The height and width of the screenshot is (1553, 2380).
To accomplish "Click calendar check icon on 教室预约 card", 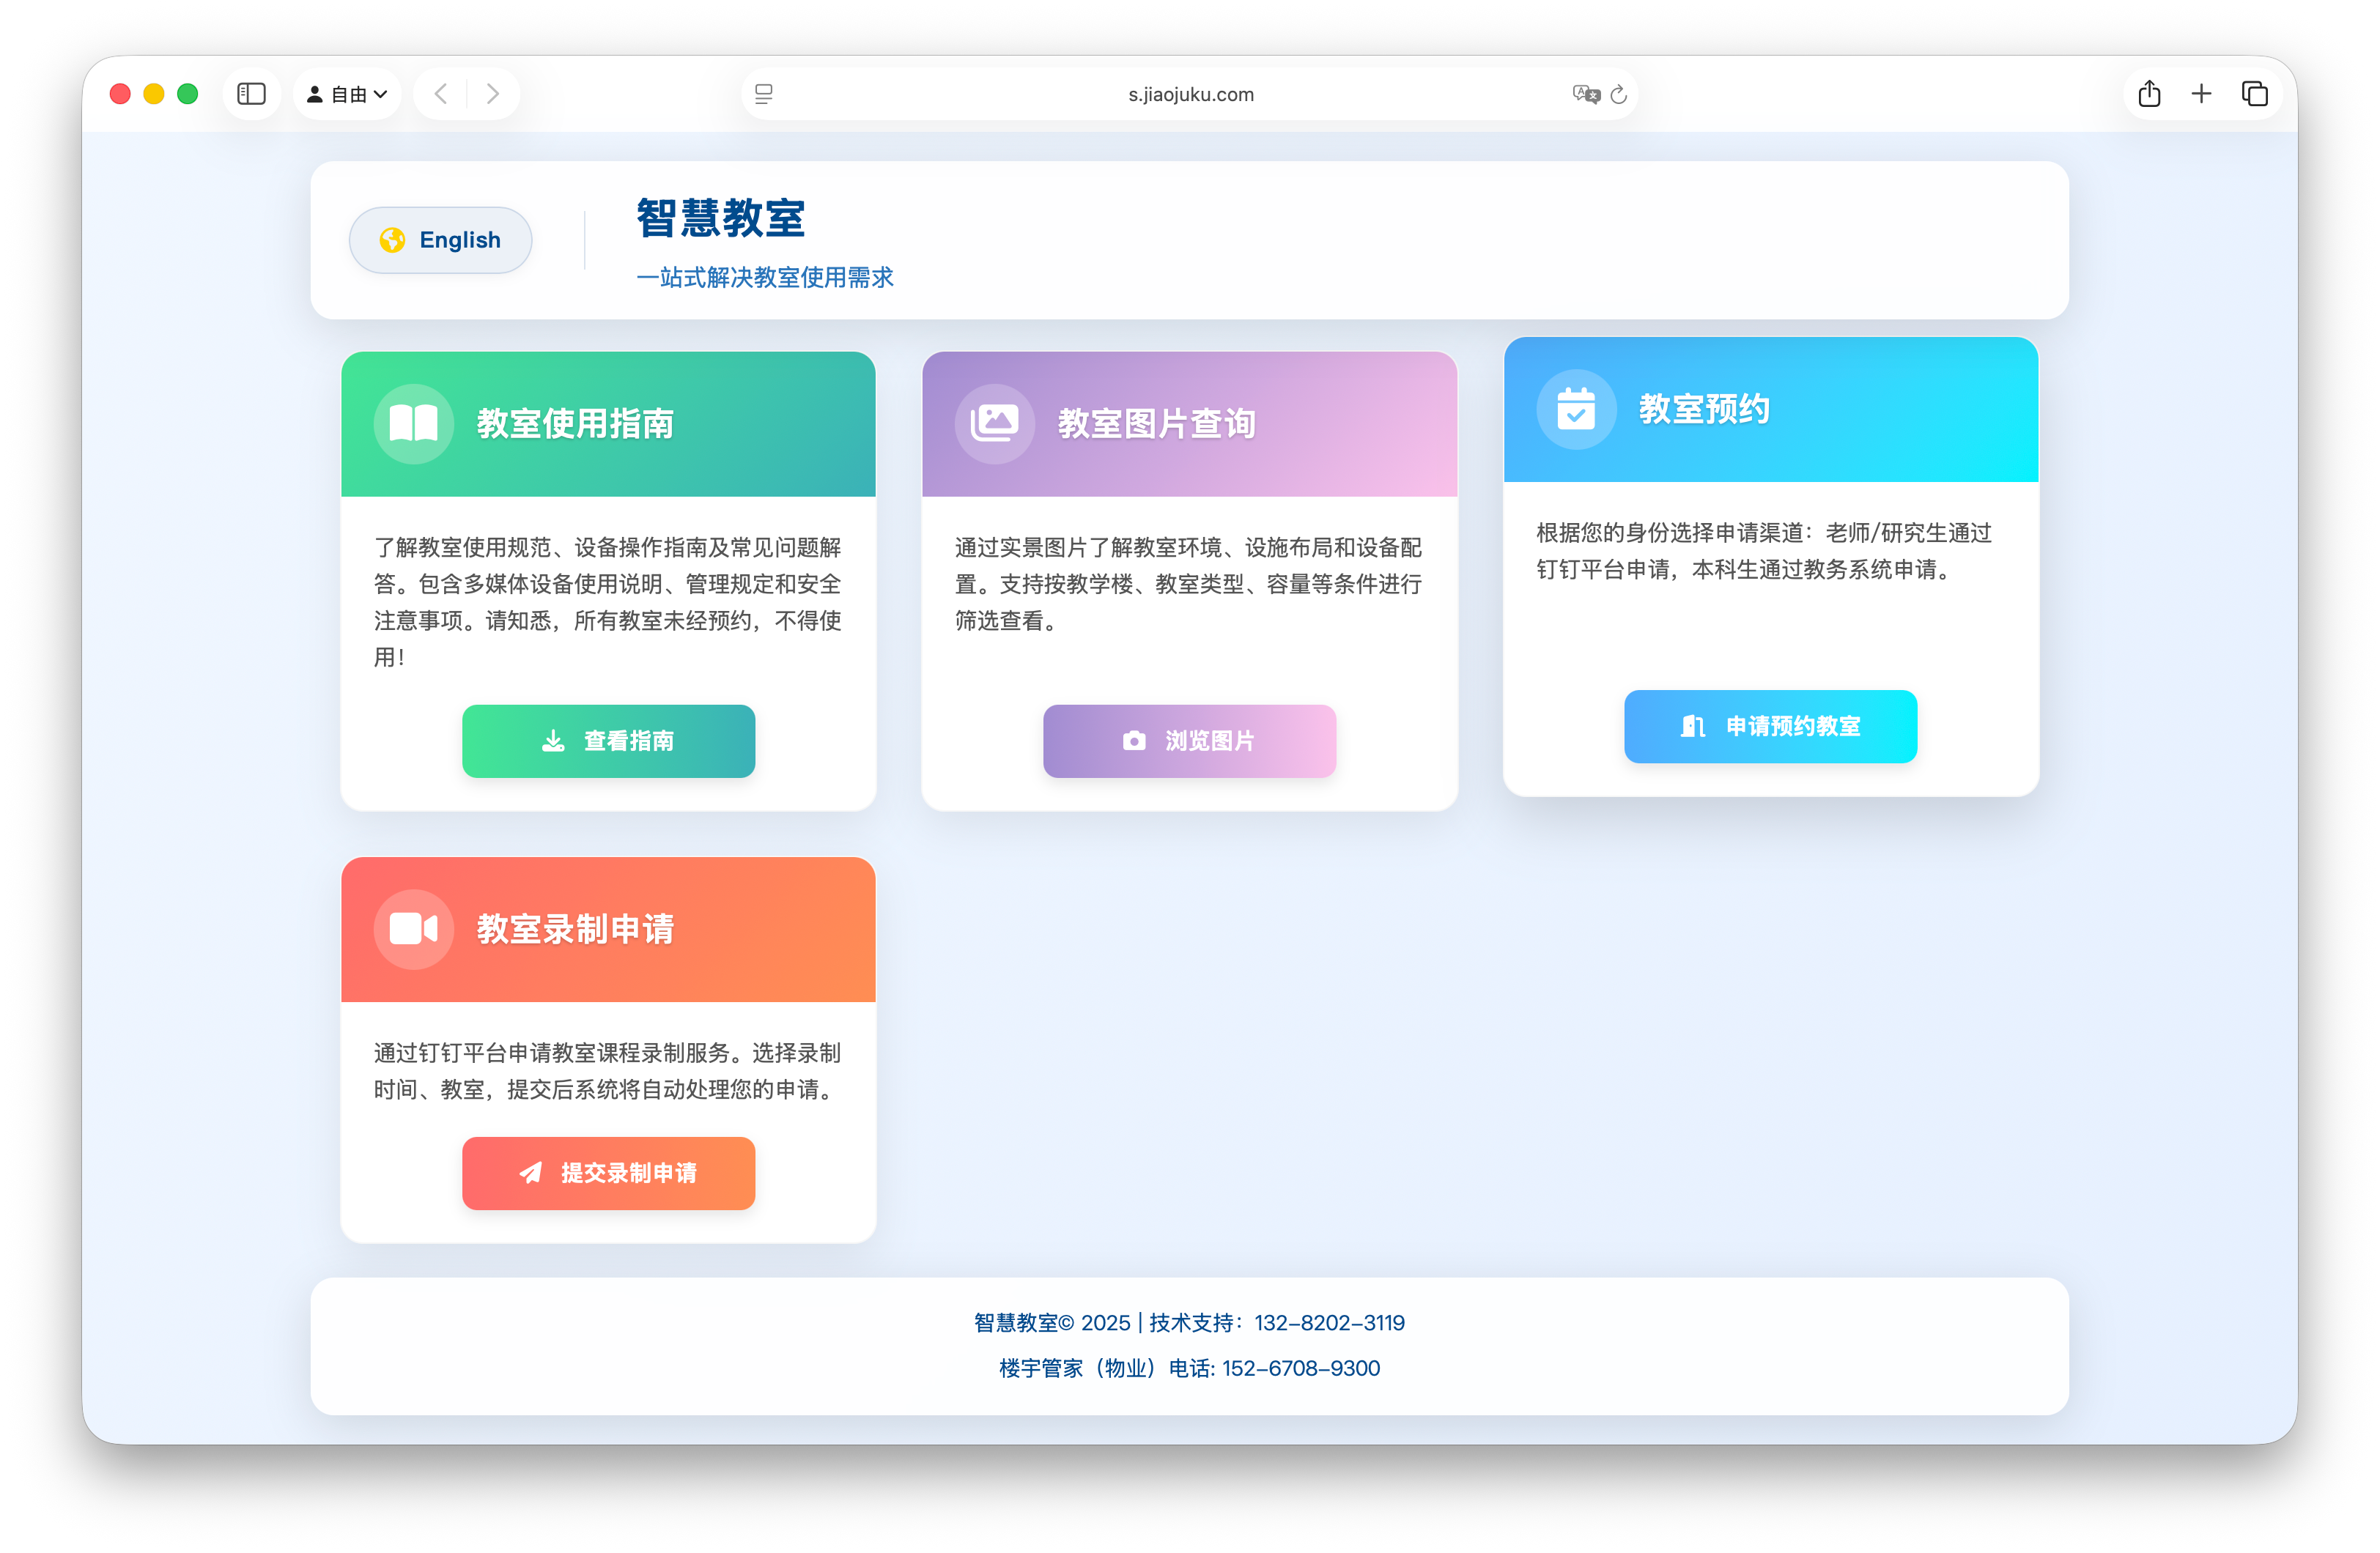I will click(1576, 409).
